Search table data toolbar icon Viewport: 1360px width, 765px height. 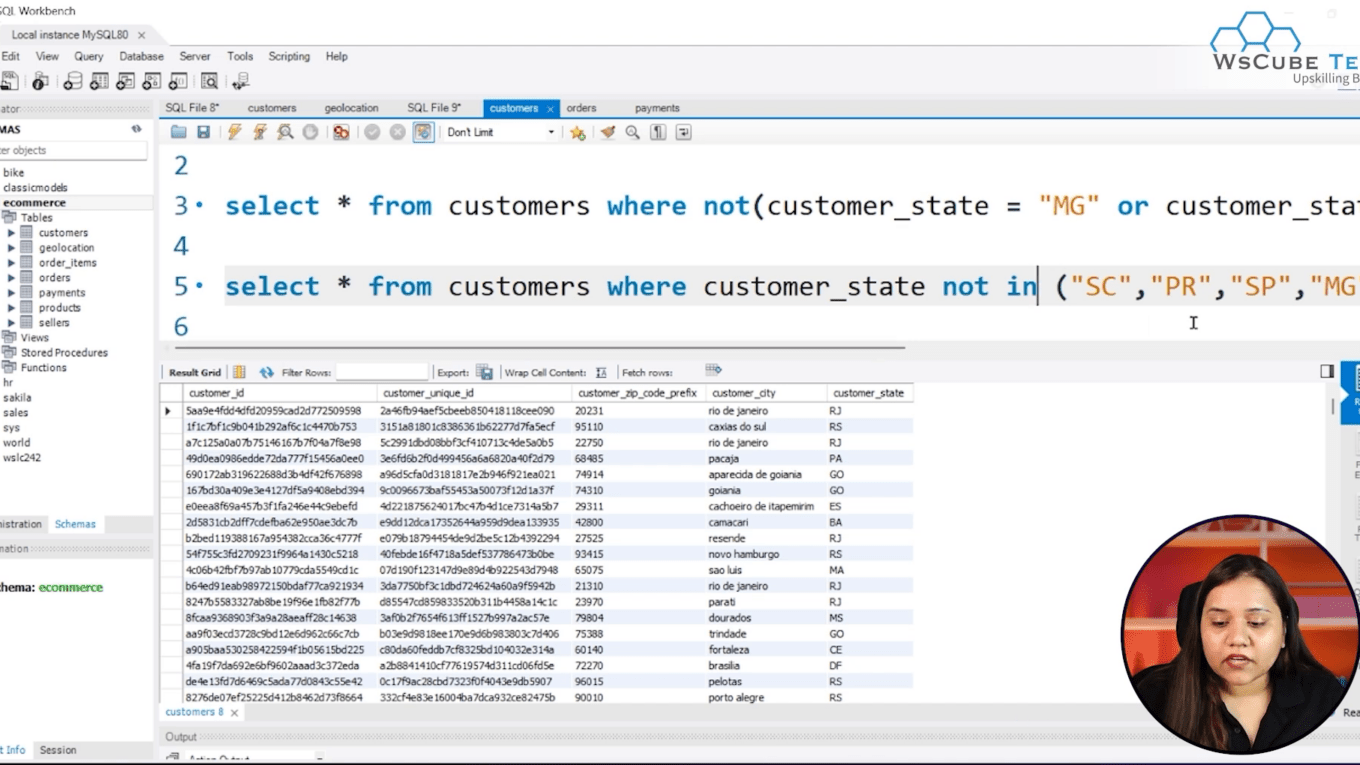click(209, 82)
